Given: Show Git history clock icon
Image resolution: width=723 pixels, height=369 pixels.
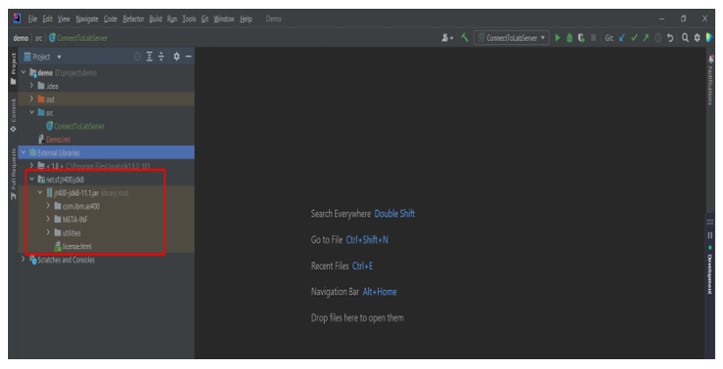Looking at the screenshot, I should pyautogui.click(x=658, y=38).
